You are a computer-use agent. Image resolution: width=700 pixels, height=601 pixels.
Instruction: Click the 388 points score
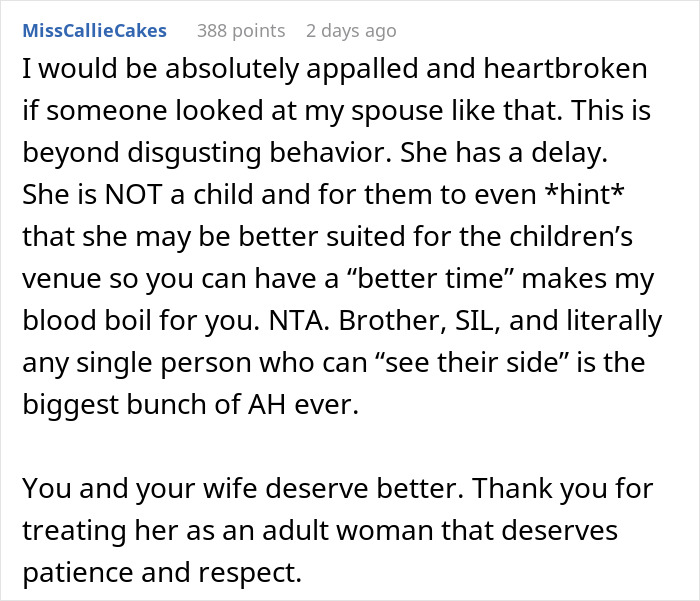(x=241, y=31)
